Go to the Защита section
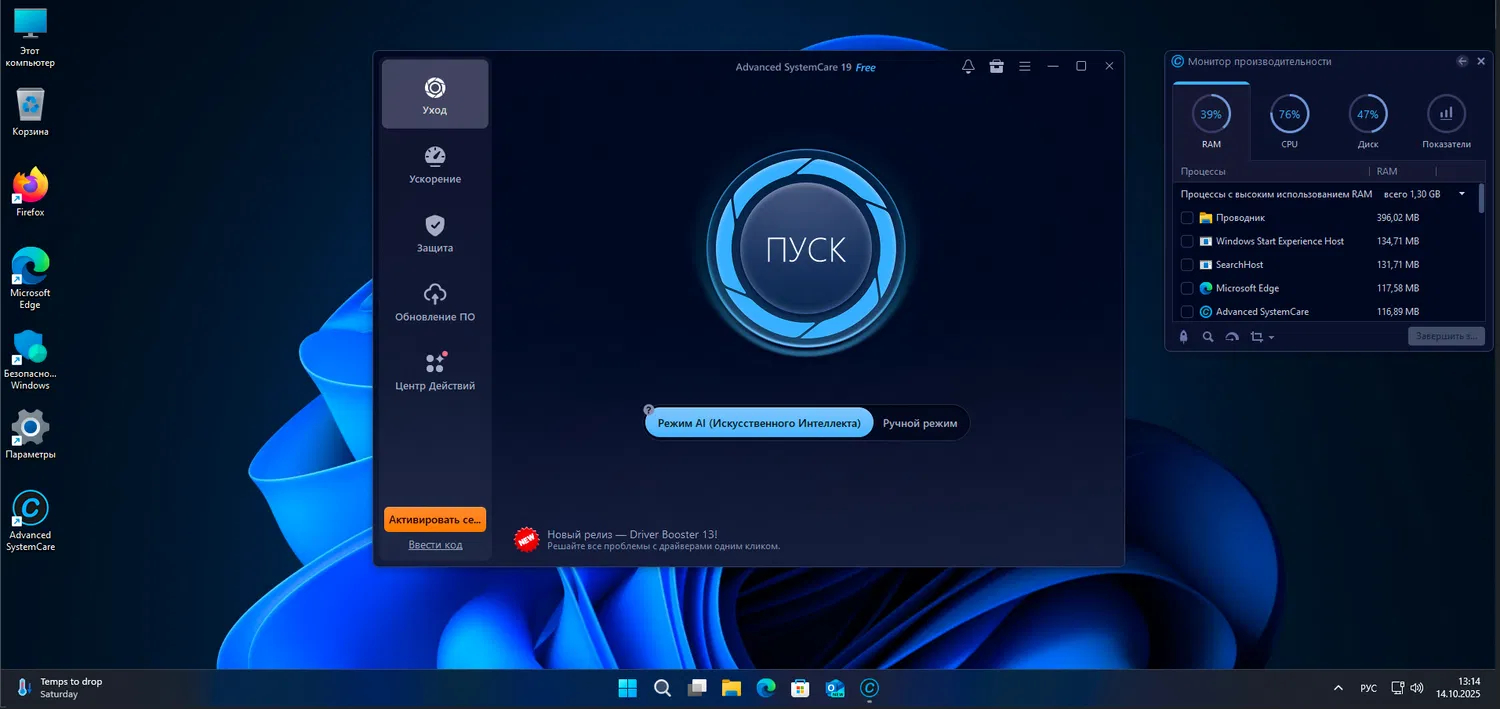 pos(435,234)
